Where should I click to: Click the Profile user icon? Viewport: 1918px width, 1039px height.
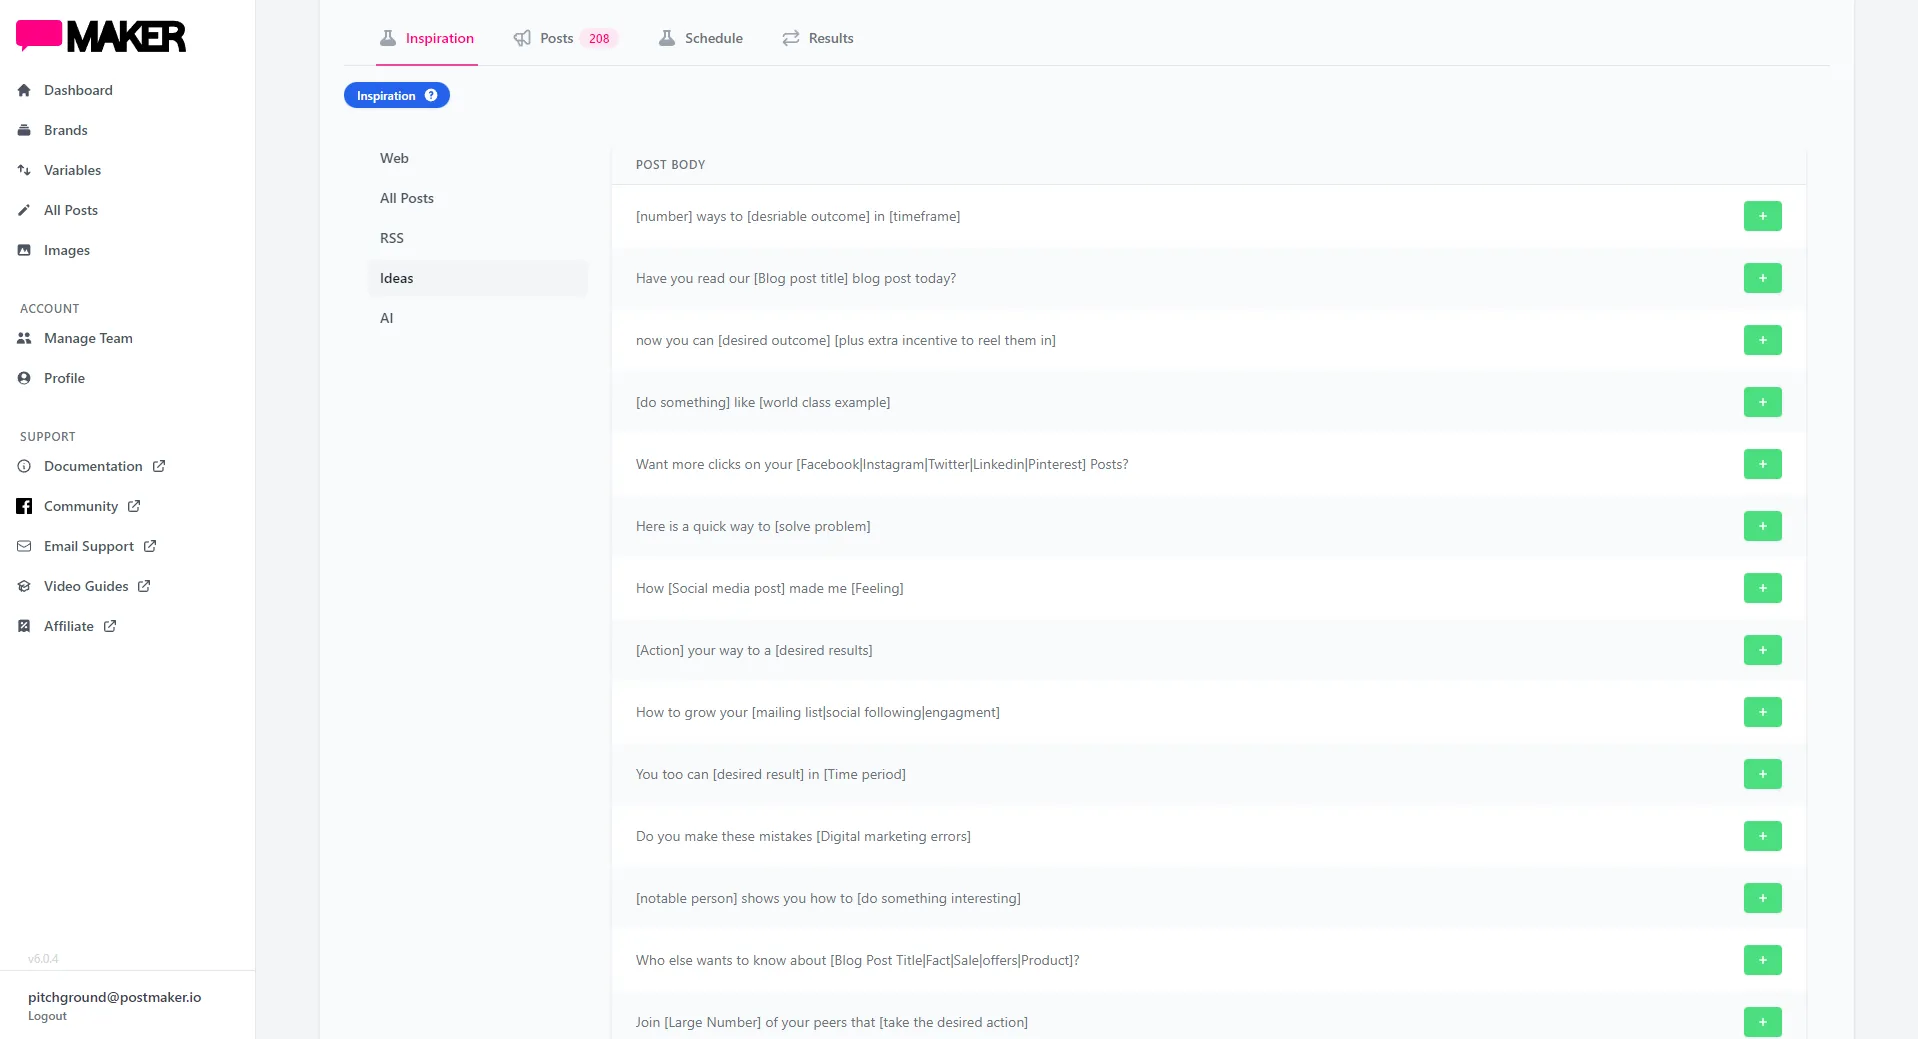[x=24, y=378]
